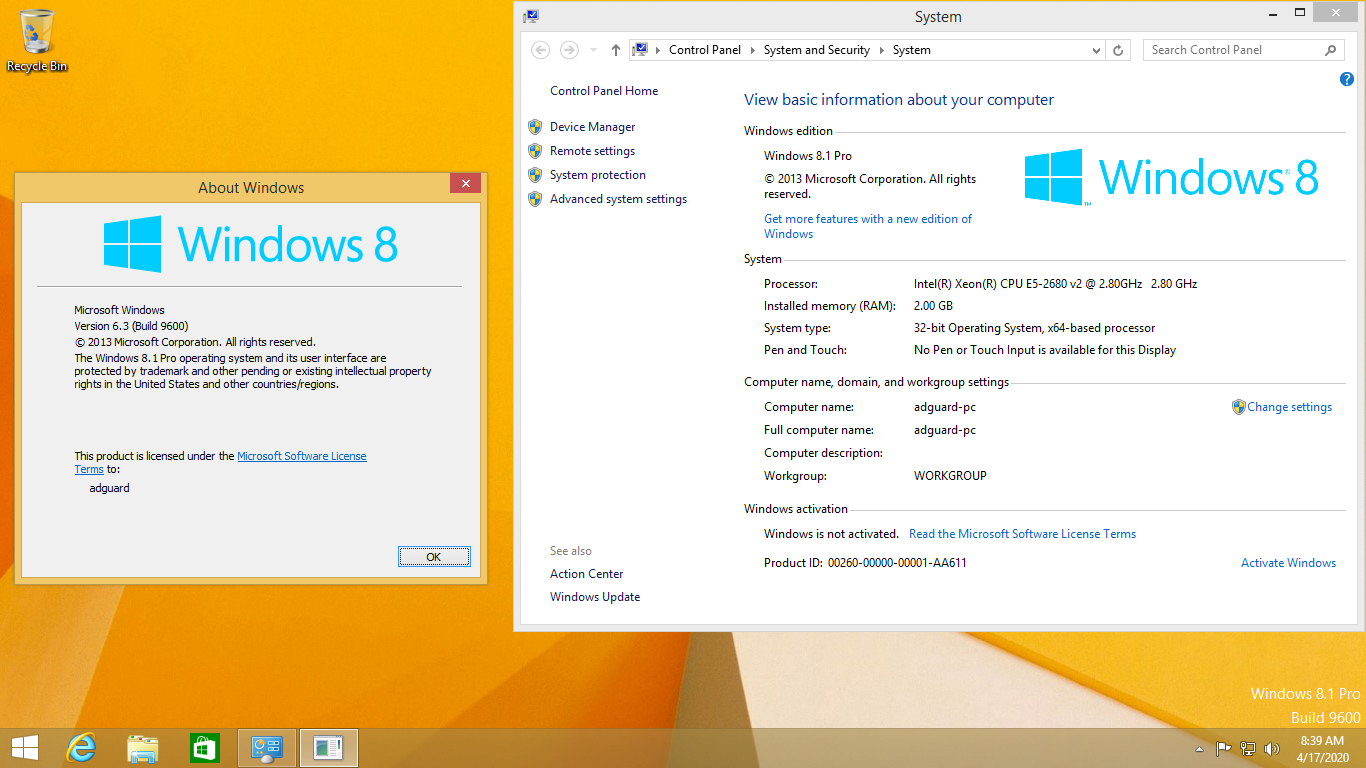Open the Recycle Bin desktop icon

(37, 40)
